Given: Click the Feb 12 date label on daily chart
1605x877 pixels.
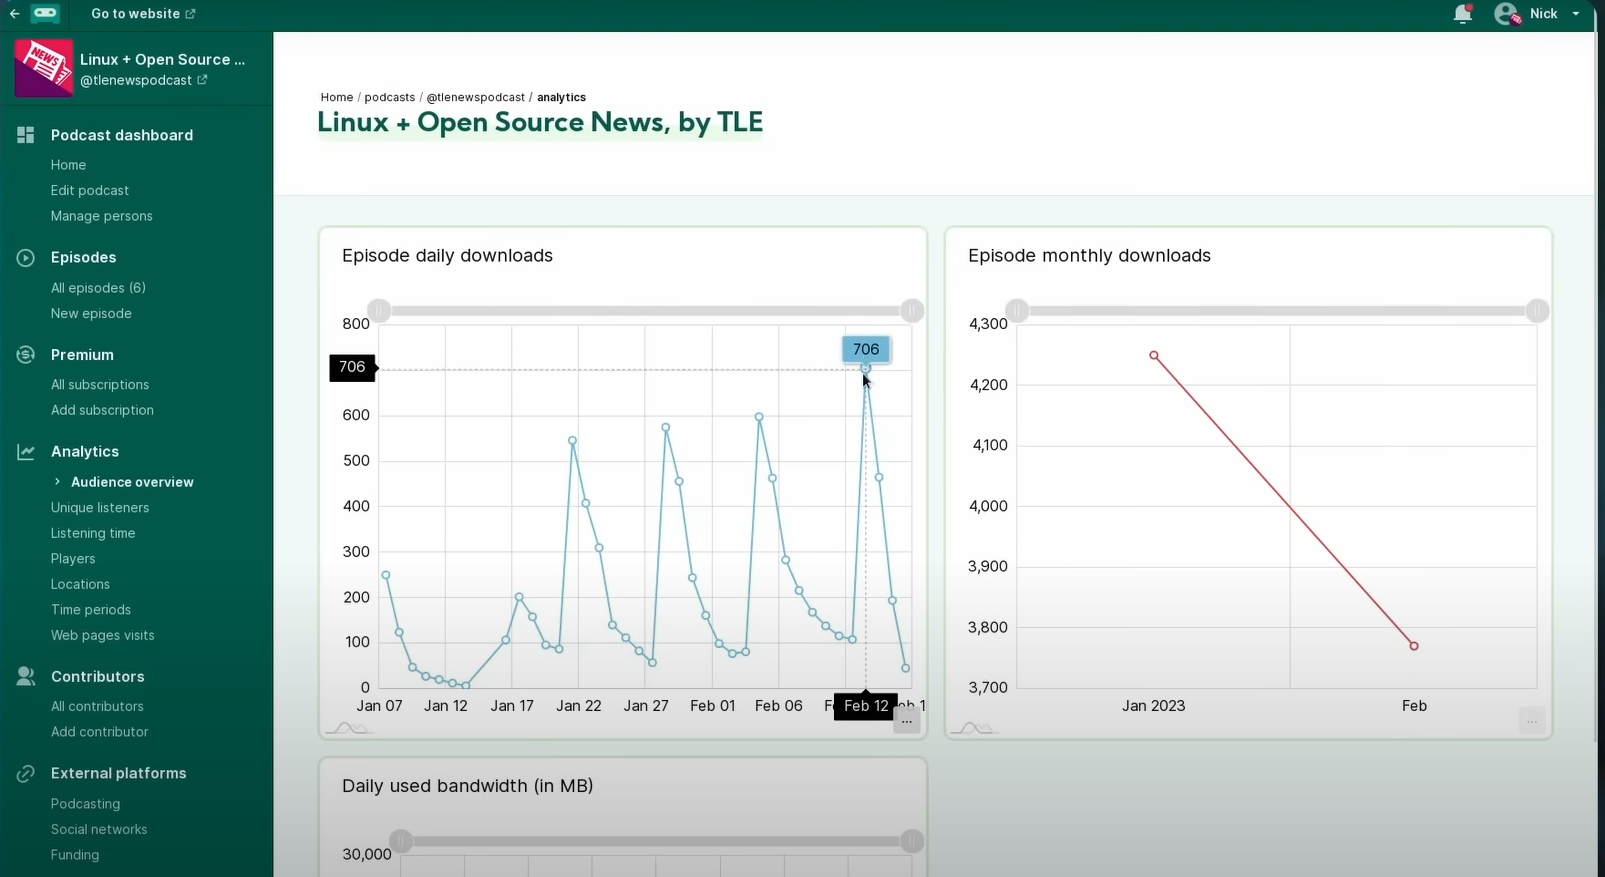Looking at the screenshot, I should [866, 706].
